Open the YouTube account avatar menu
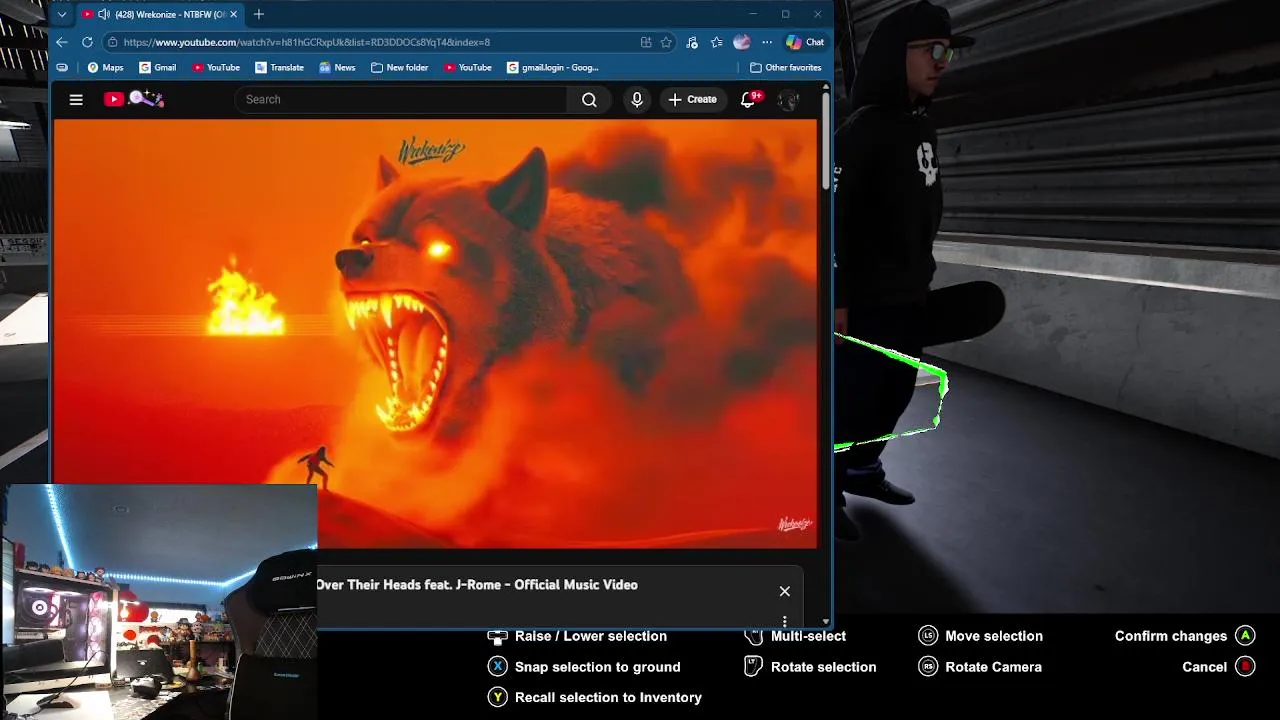 (789, 99)
